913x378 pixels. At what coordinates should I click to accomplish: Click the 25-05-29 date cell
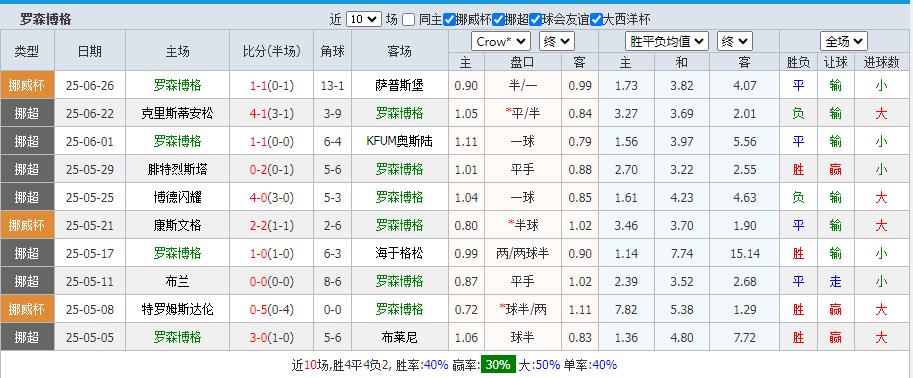pyautogui.click(x=90, y=169)
